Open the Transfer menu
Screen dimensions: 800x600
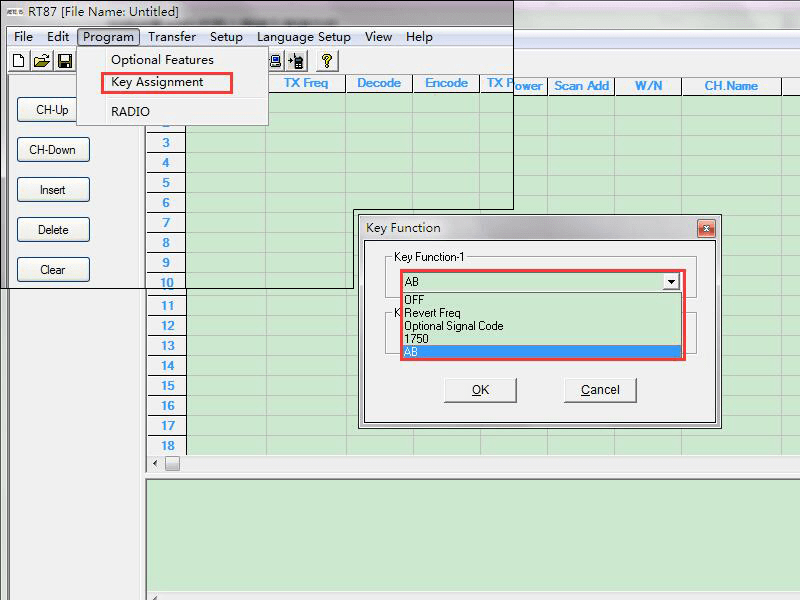172,37
